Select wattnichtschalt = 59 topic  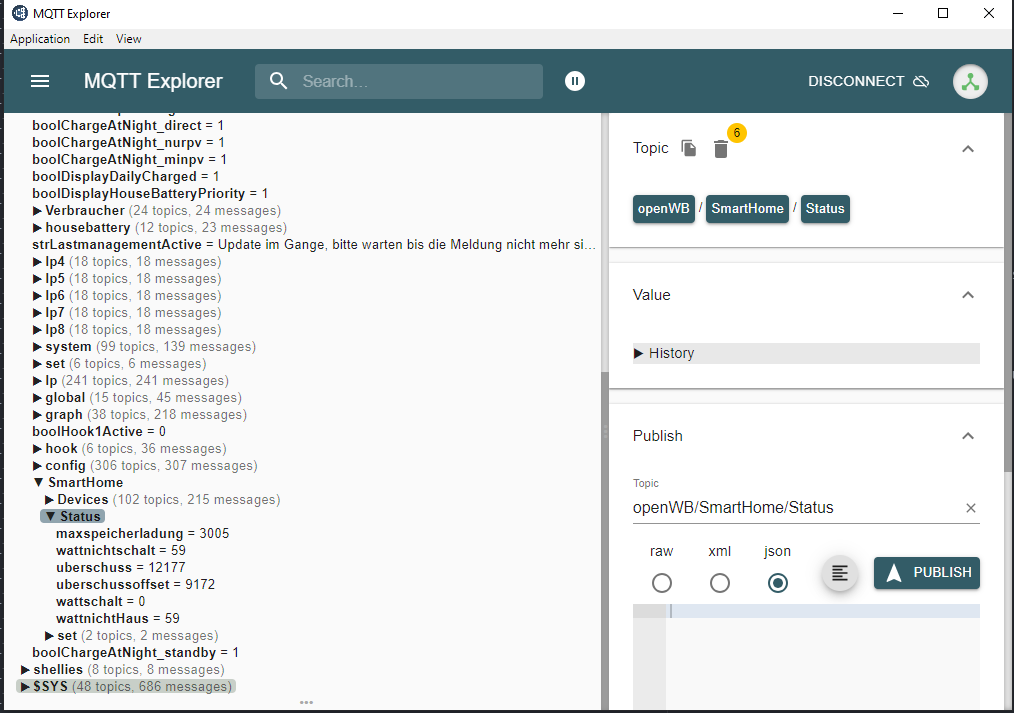coord(121,551)
